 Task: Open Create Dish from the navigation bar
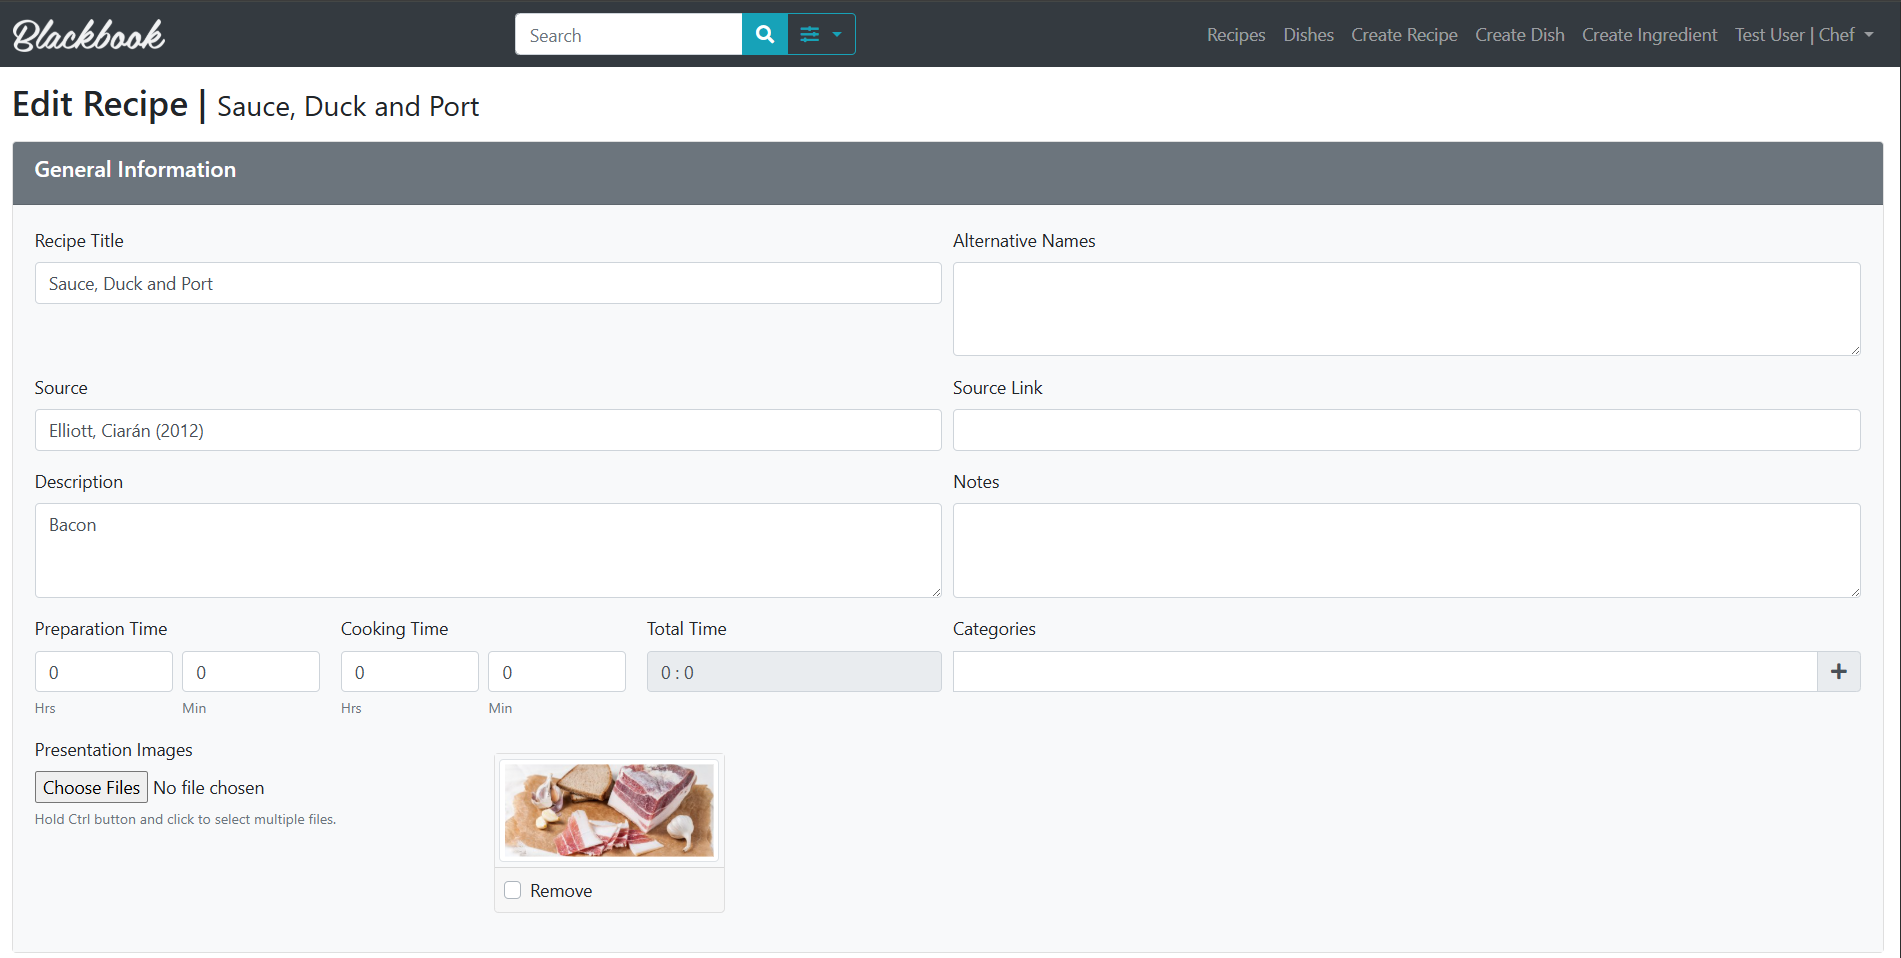point(1520,34)
